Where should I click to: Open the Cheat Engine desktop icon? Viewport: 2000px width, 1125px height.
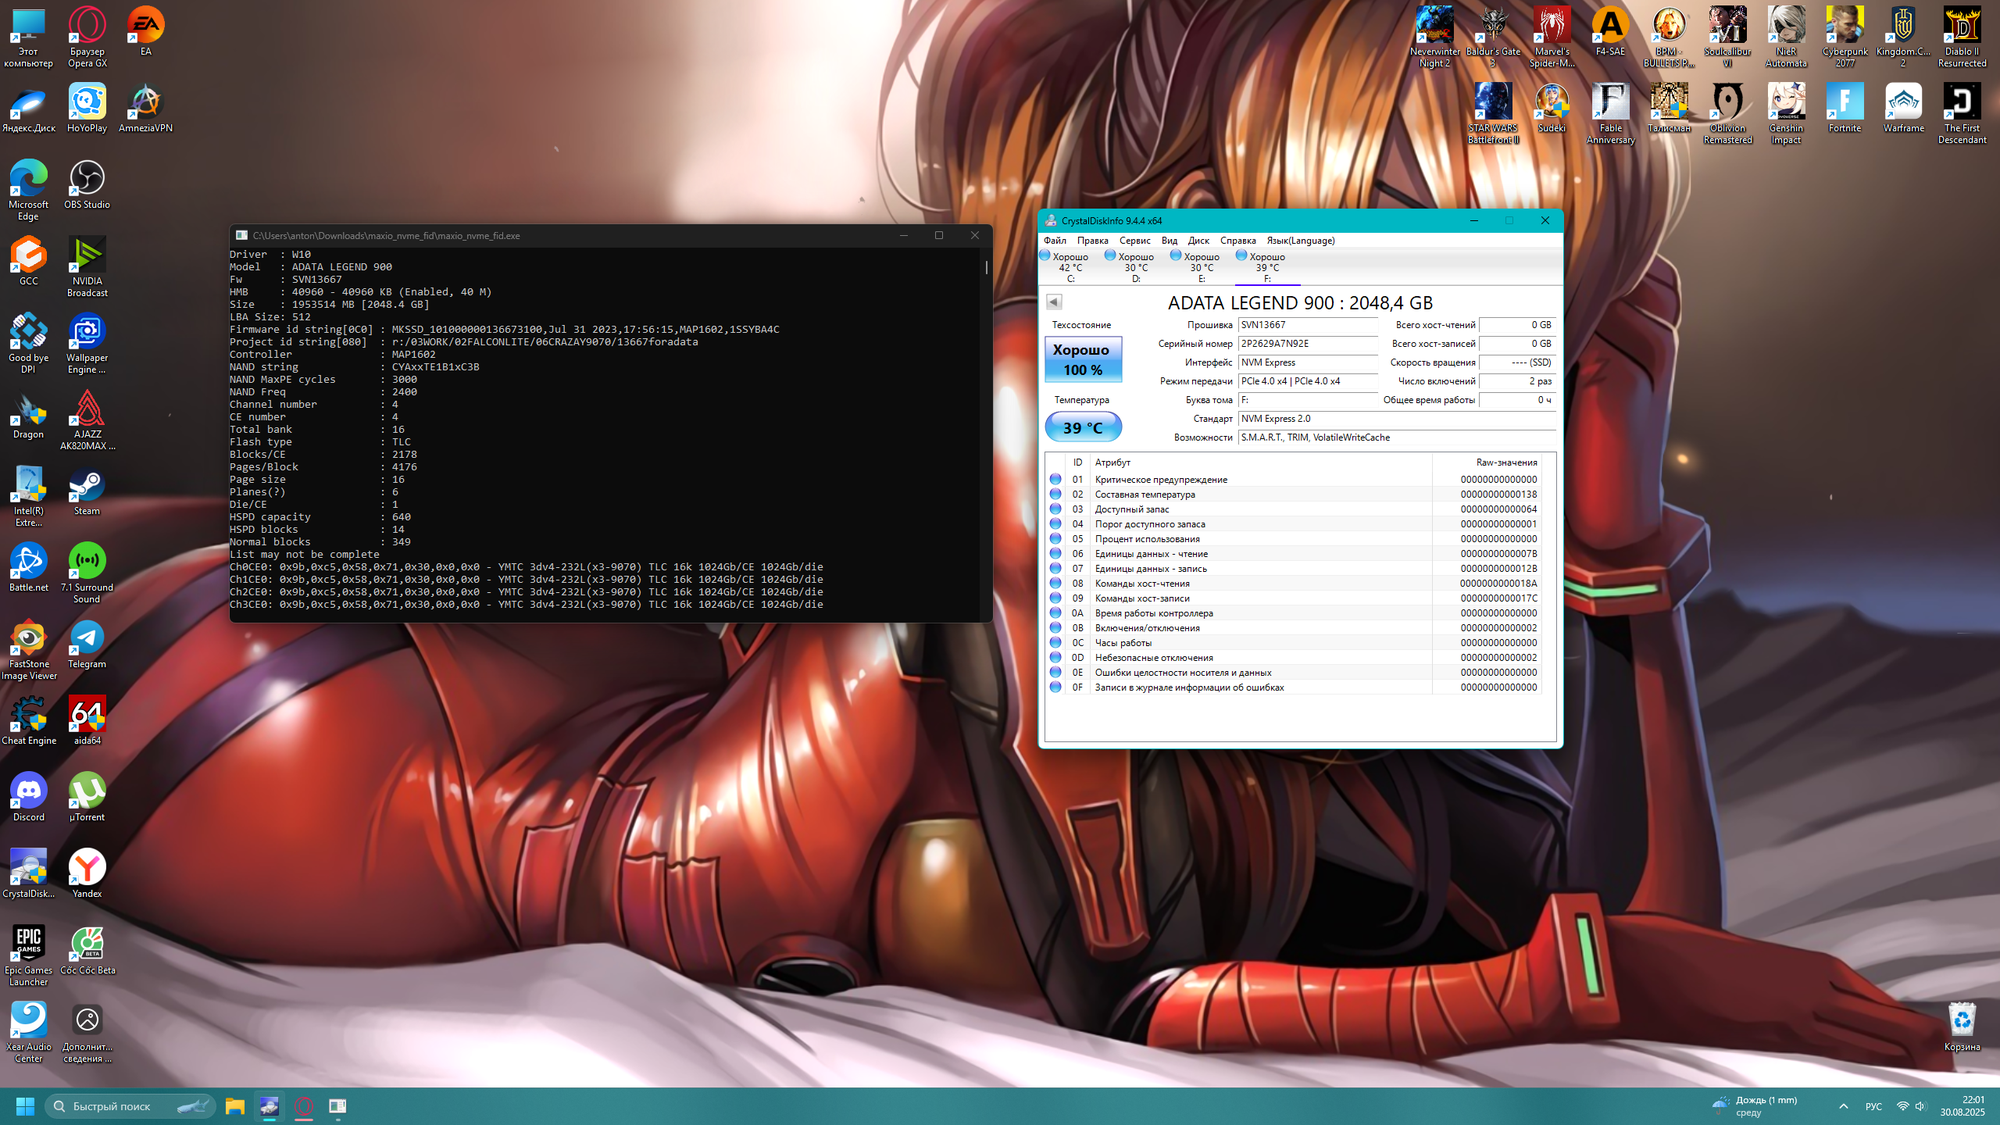pos(28,717)
